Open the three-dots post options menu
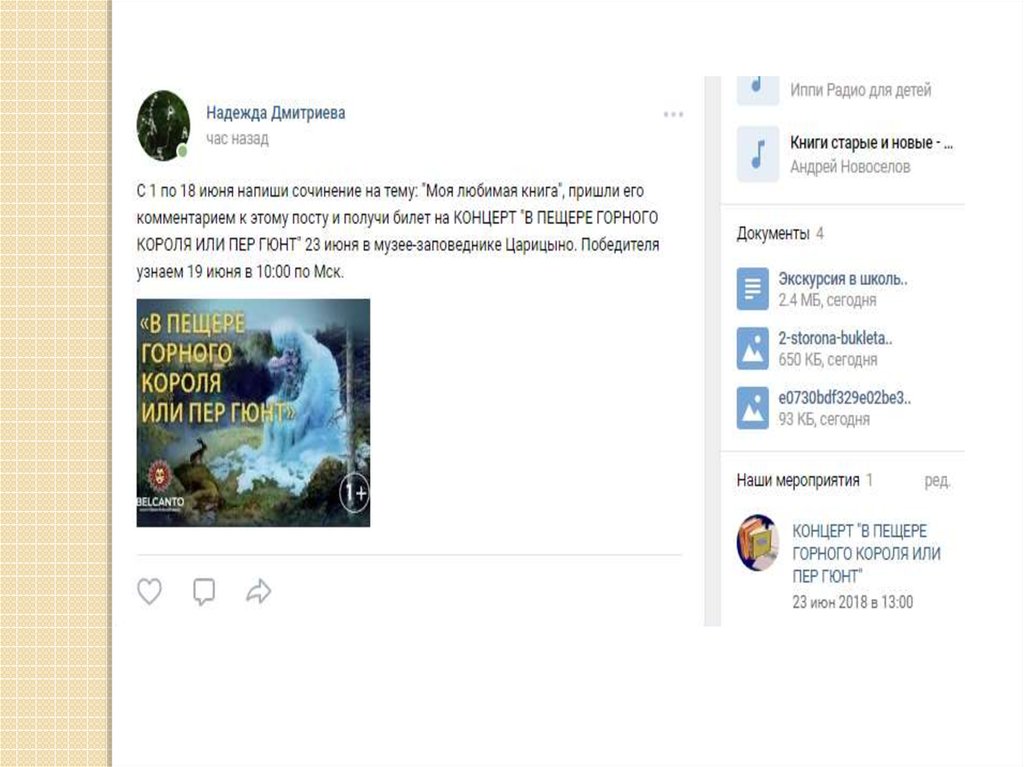The image size is (1024, 767). point(673,114)
